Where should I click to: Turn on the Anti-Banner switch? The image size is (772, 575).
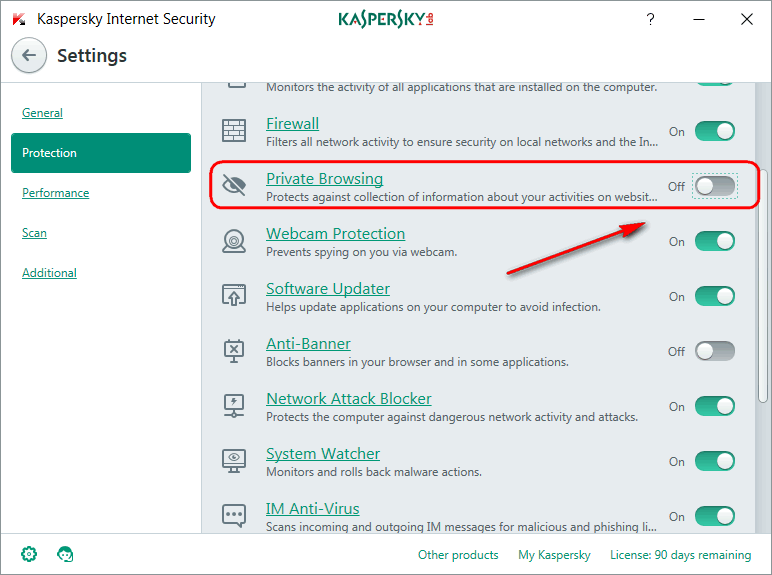715,351
